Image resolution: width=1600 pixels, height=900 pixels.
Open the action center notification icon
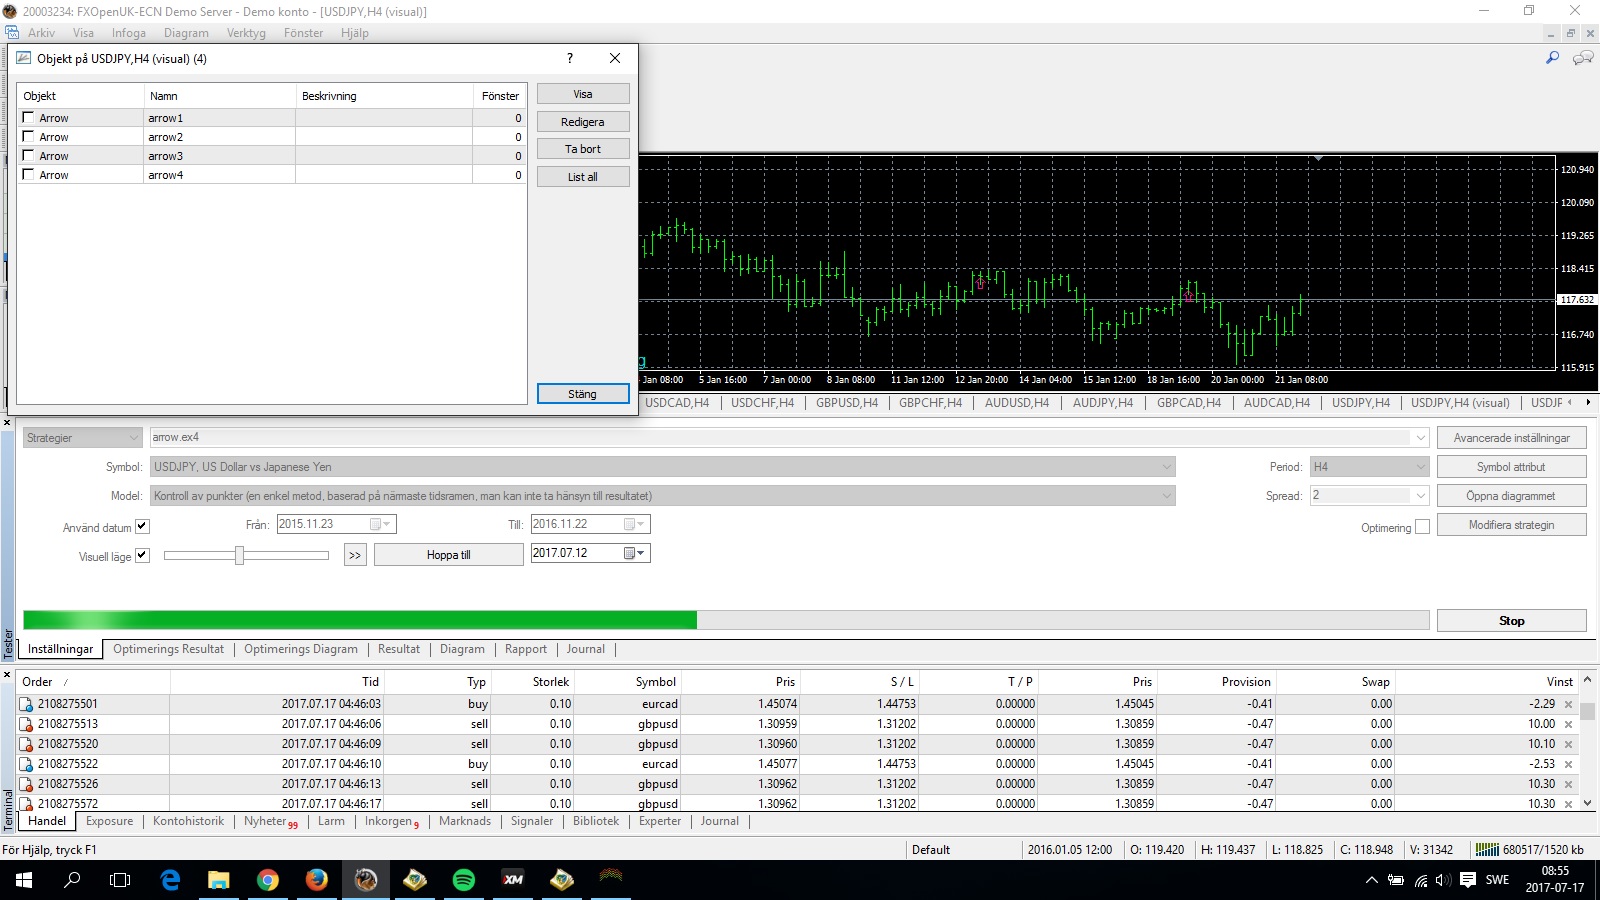pyautogui.click(x=1468, y=880)
